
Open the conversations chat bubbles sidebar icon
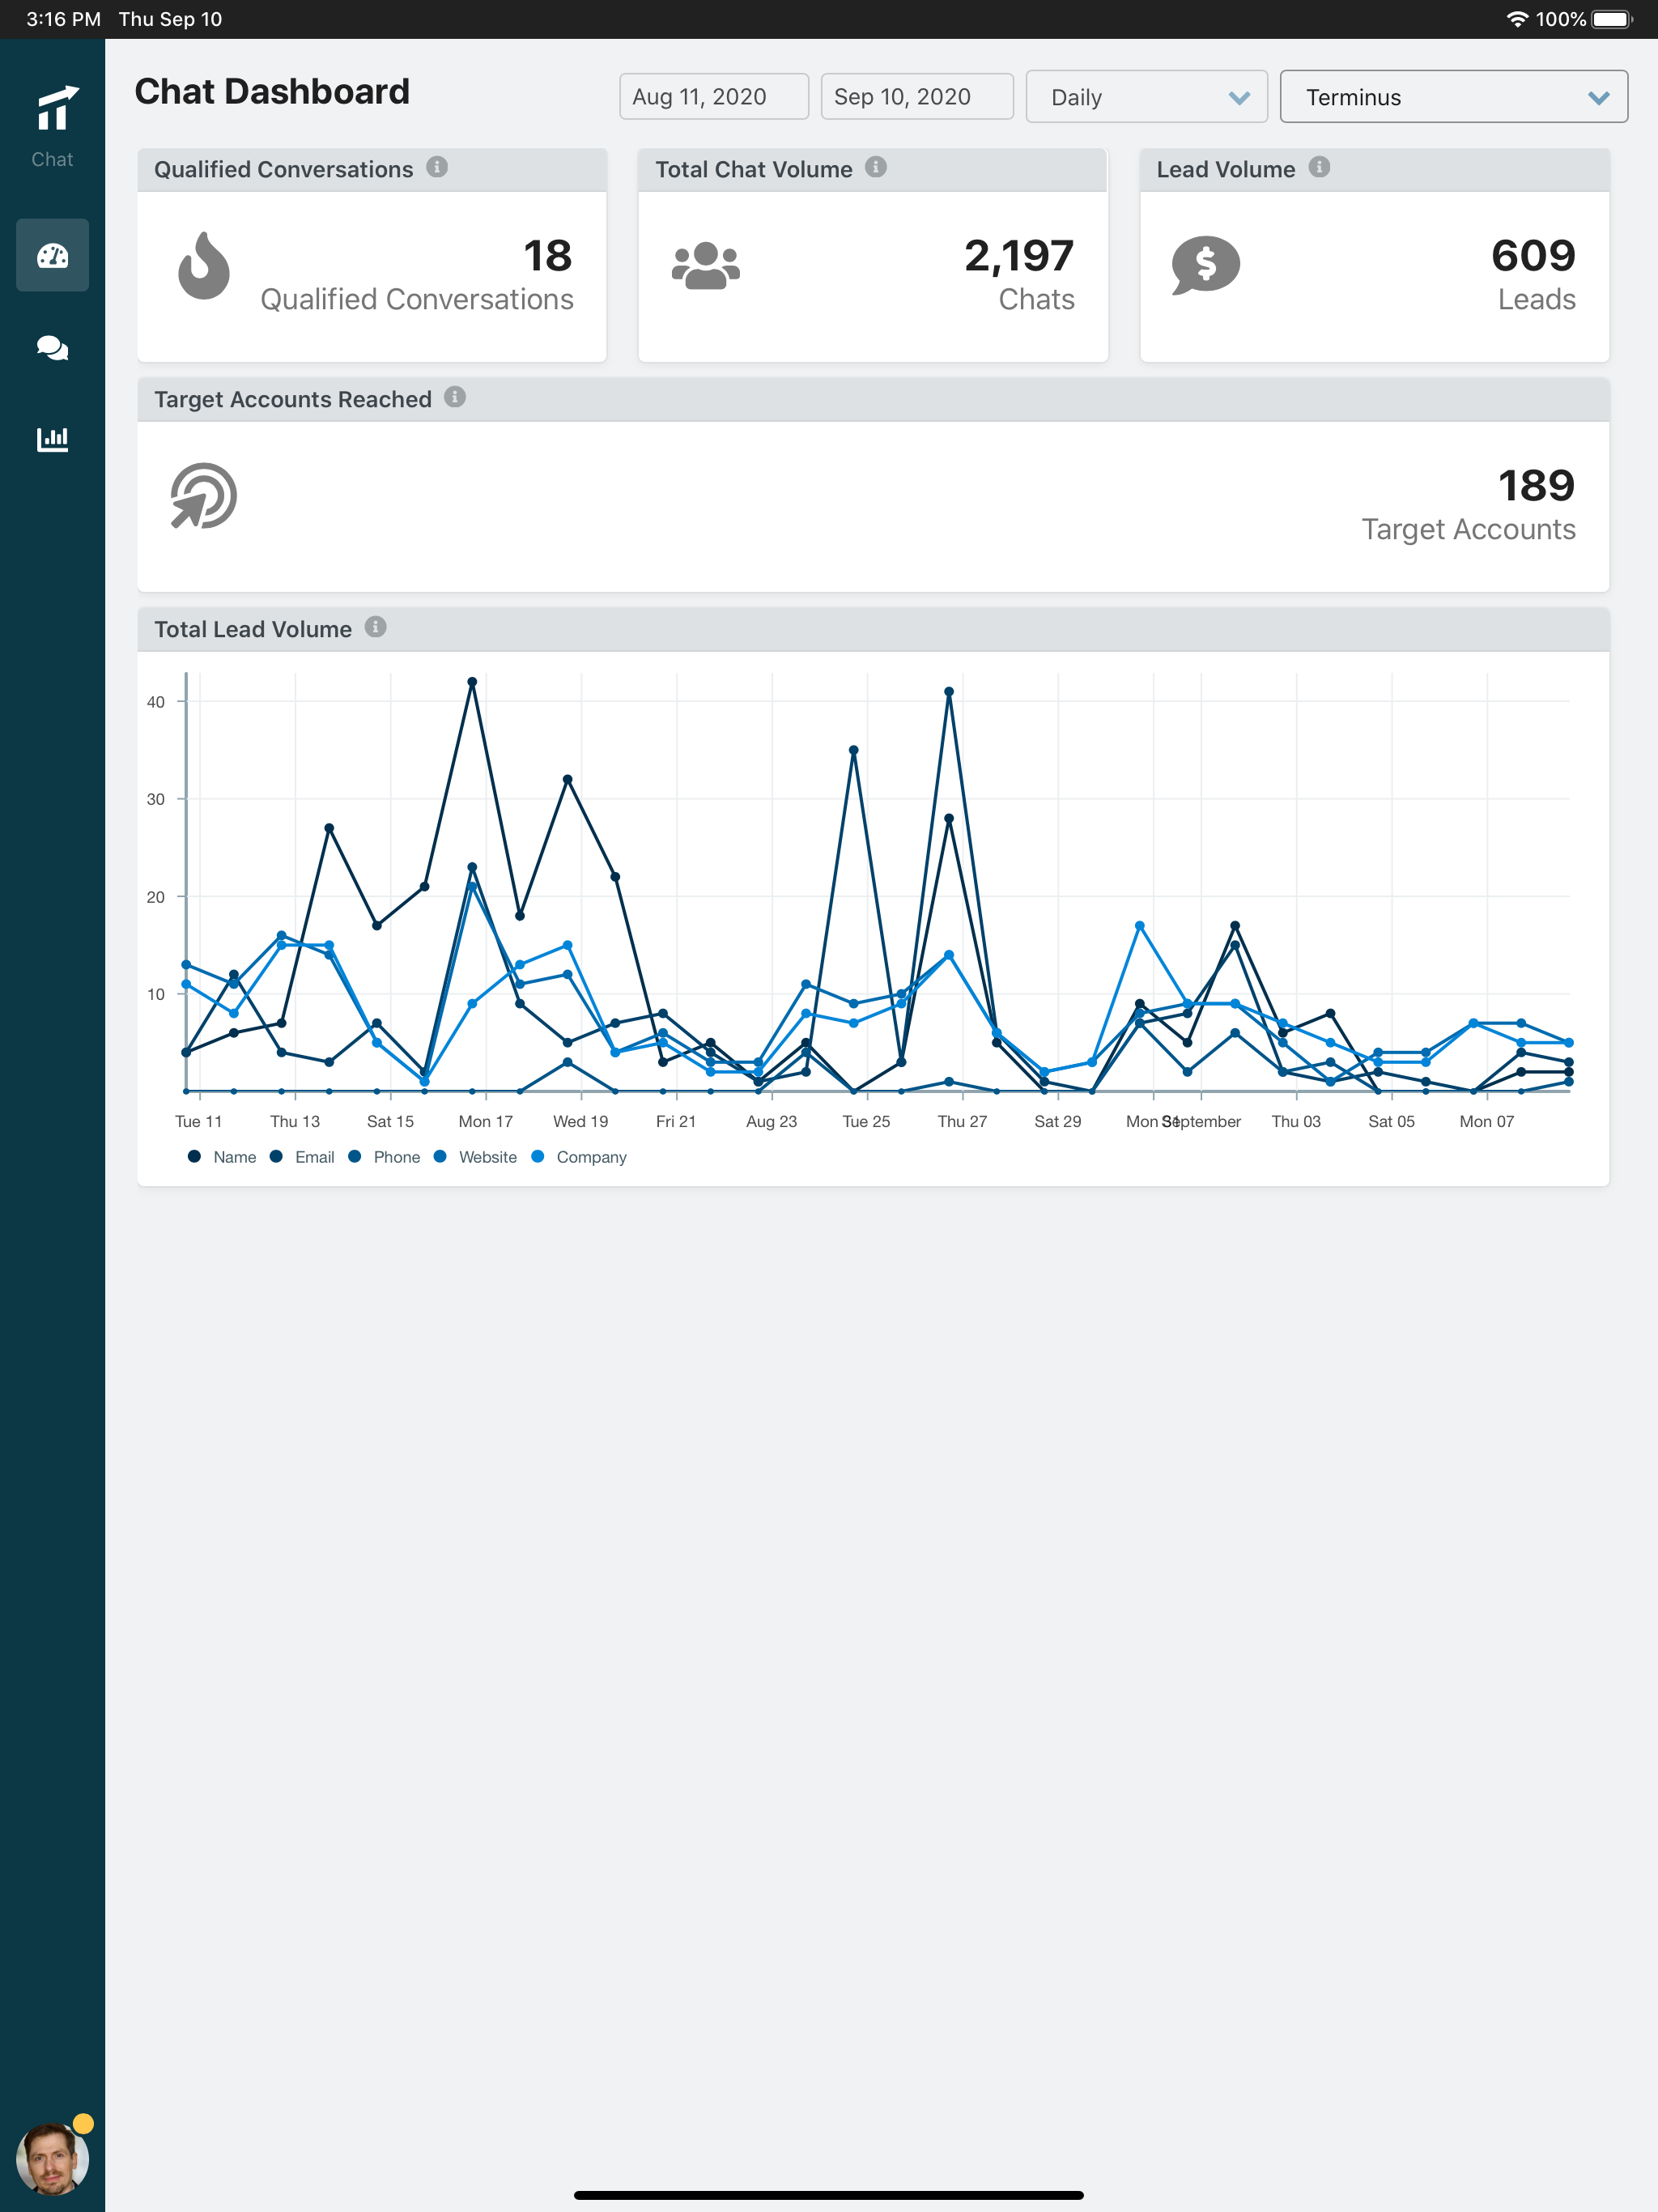(52, 347)
